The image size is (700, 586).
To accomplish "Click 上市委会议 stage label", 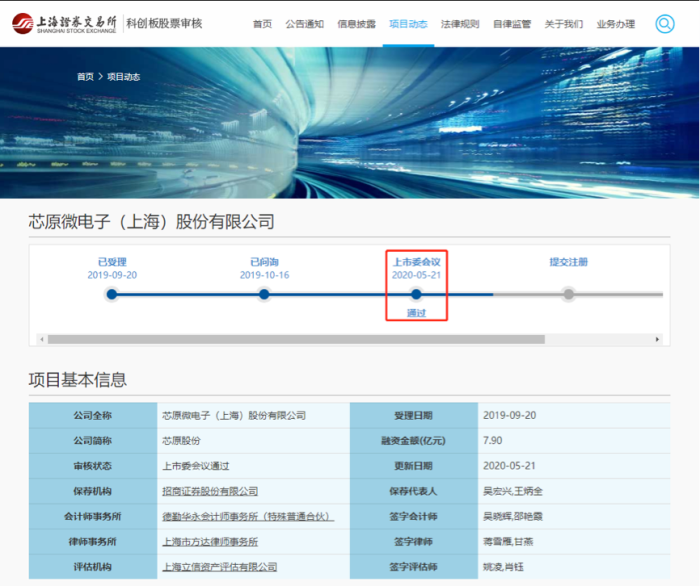I will [x=416, y=262].
